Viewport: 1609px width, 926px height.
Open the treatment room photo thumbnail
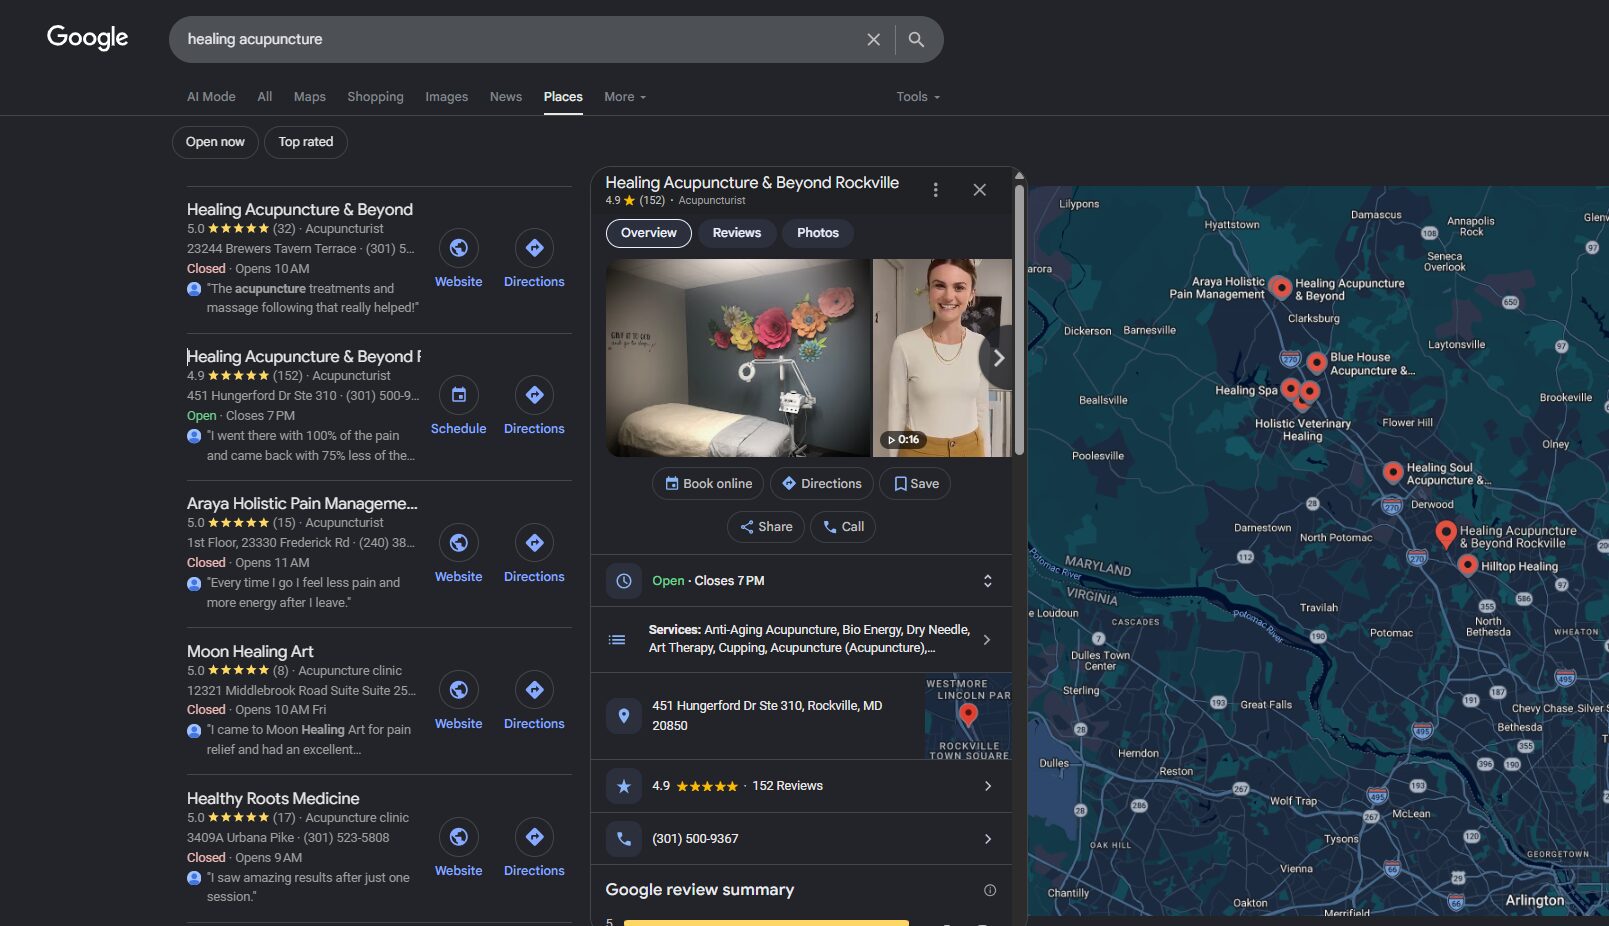738,358
